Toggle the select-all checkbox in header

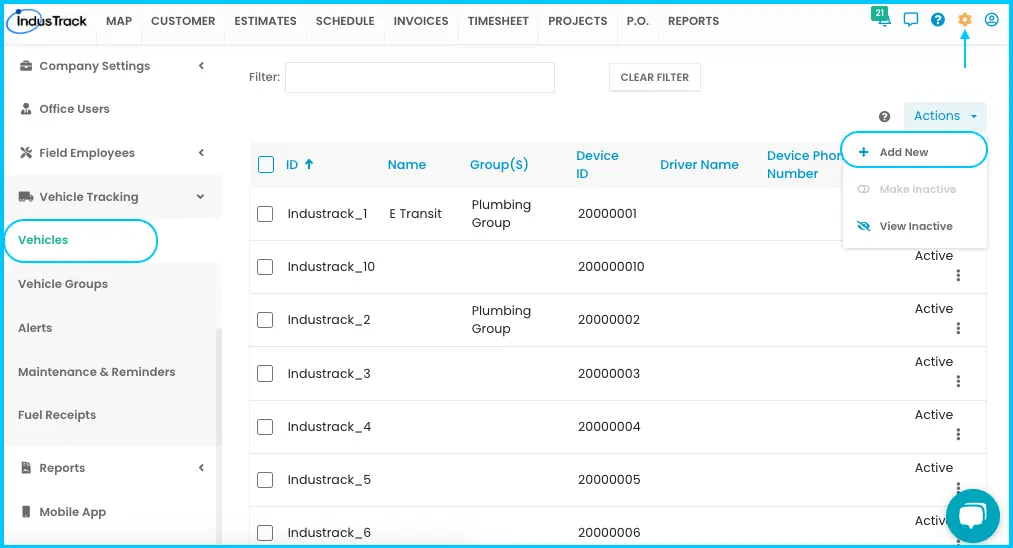click(x=266, y=164)
